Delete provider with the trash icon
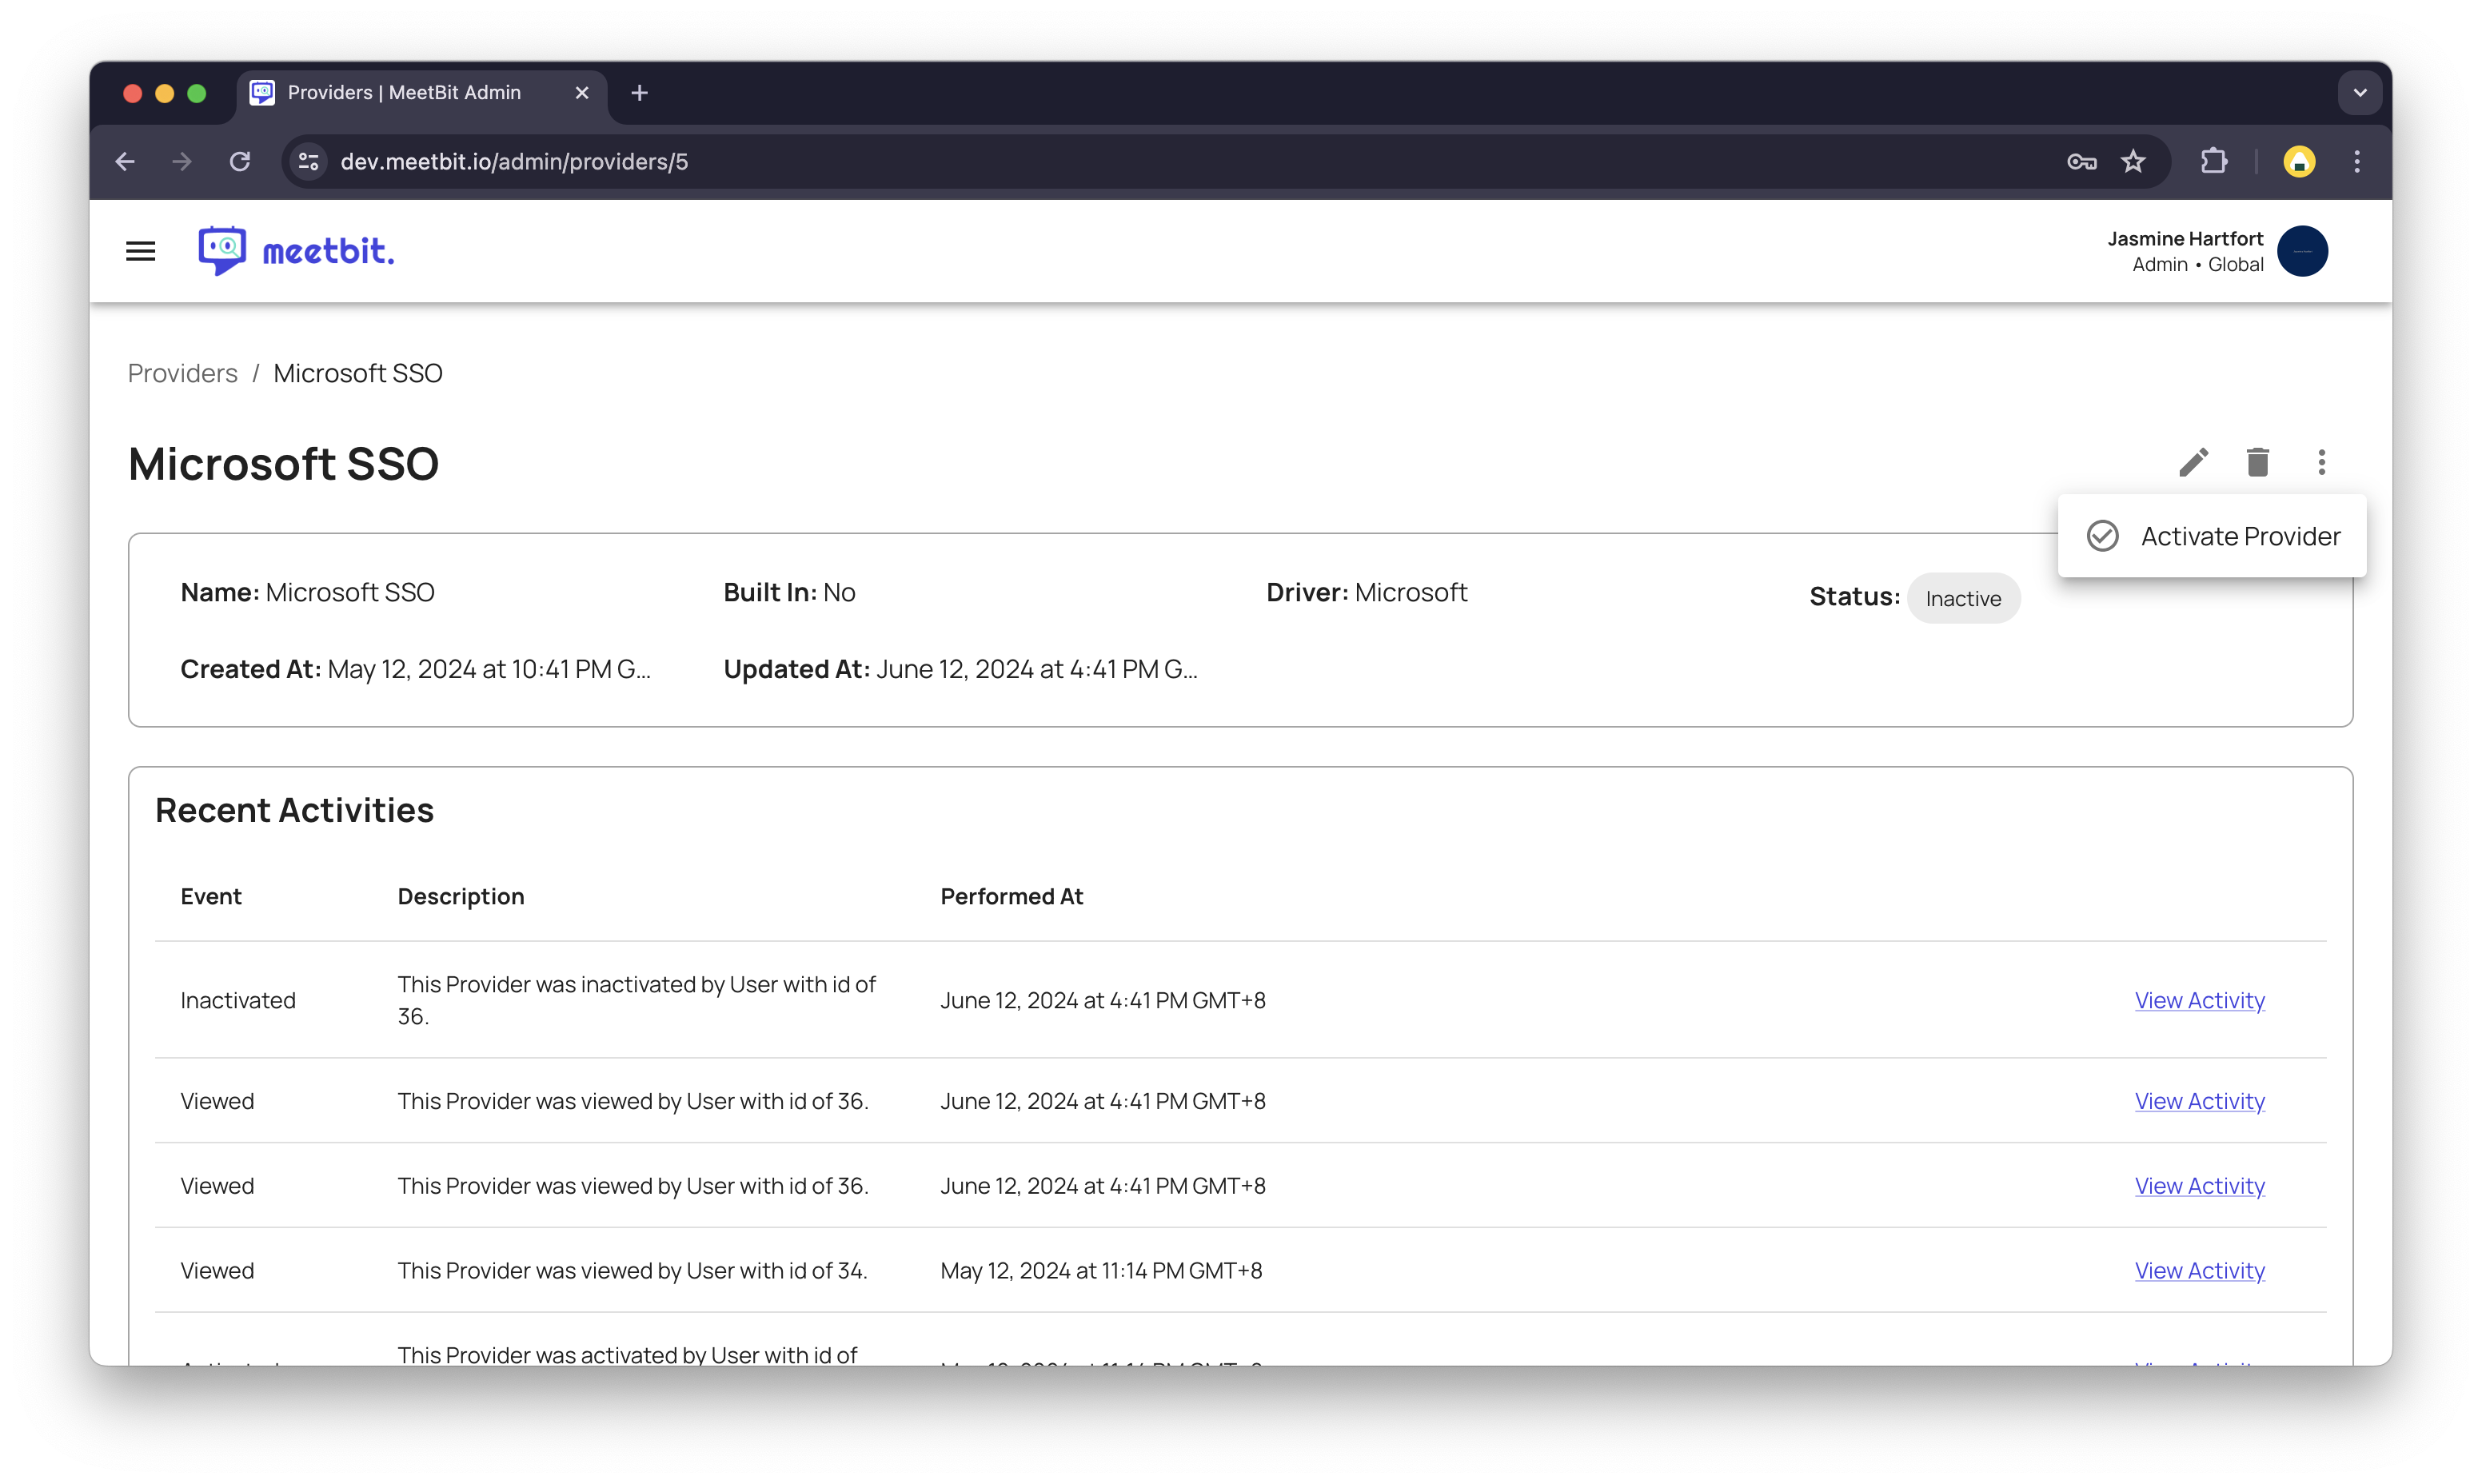The image size is (2482, 1484). click(2257, 462)
